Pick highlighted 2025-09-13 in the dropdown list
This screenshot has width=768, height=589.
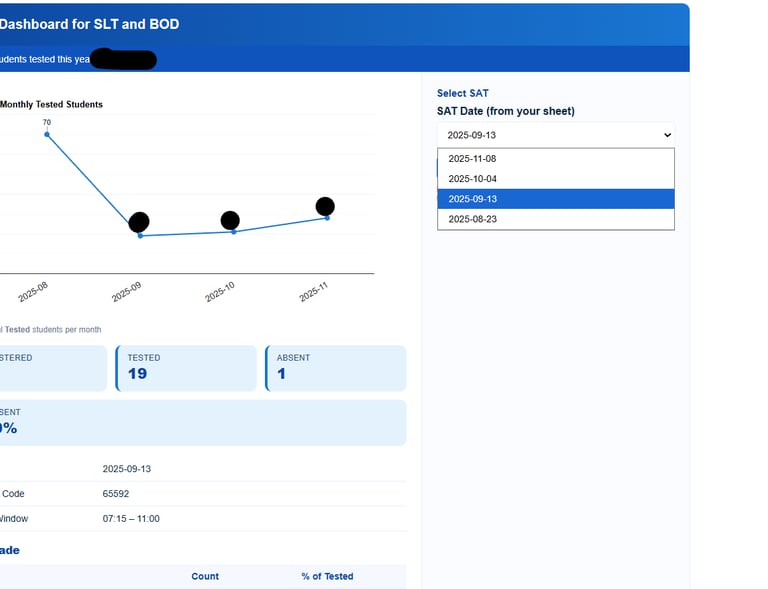click(x=555, y=199)
